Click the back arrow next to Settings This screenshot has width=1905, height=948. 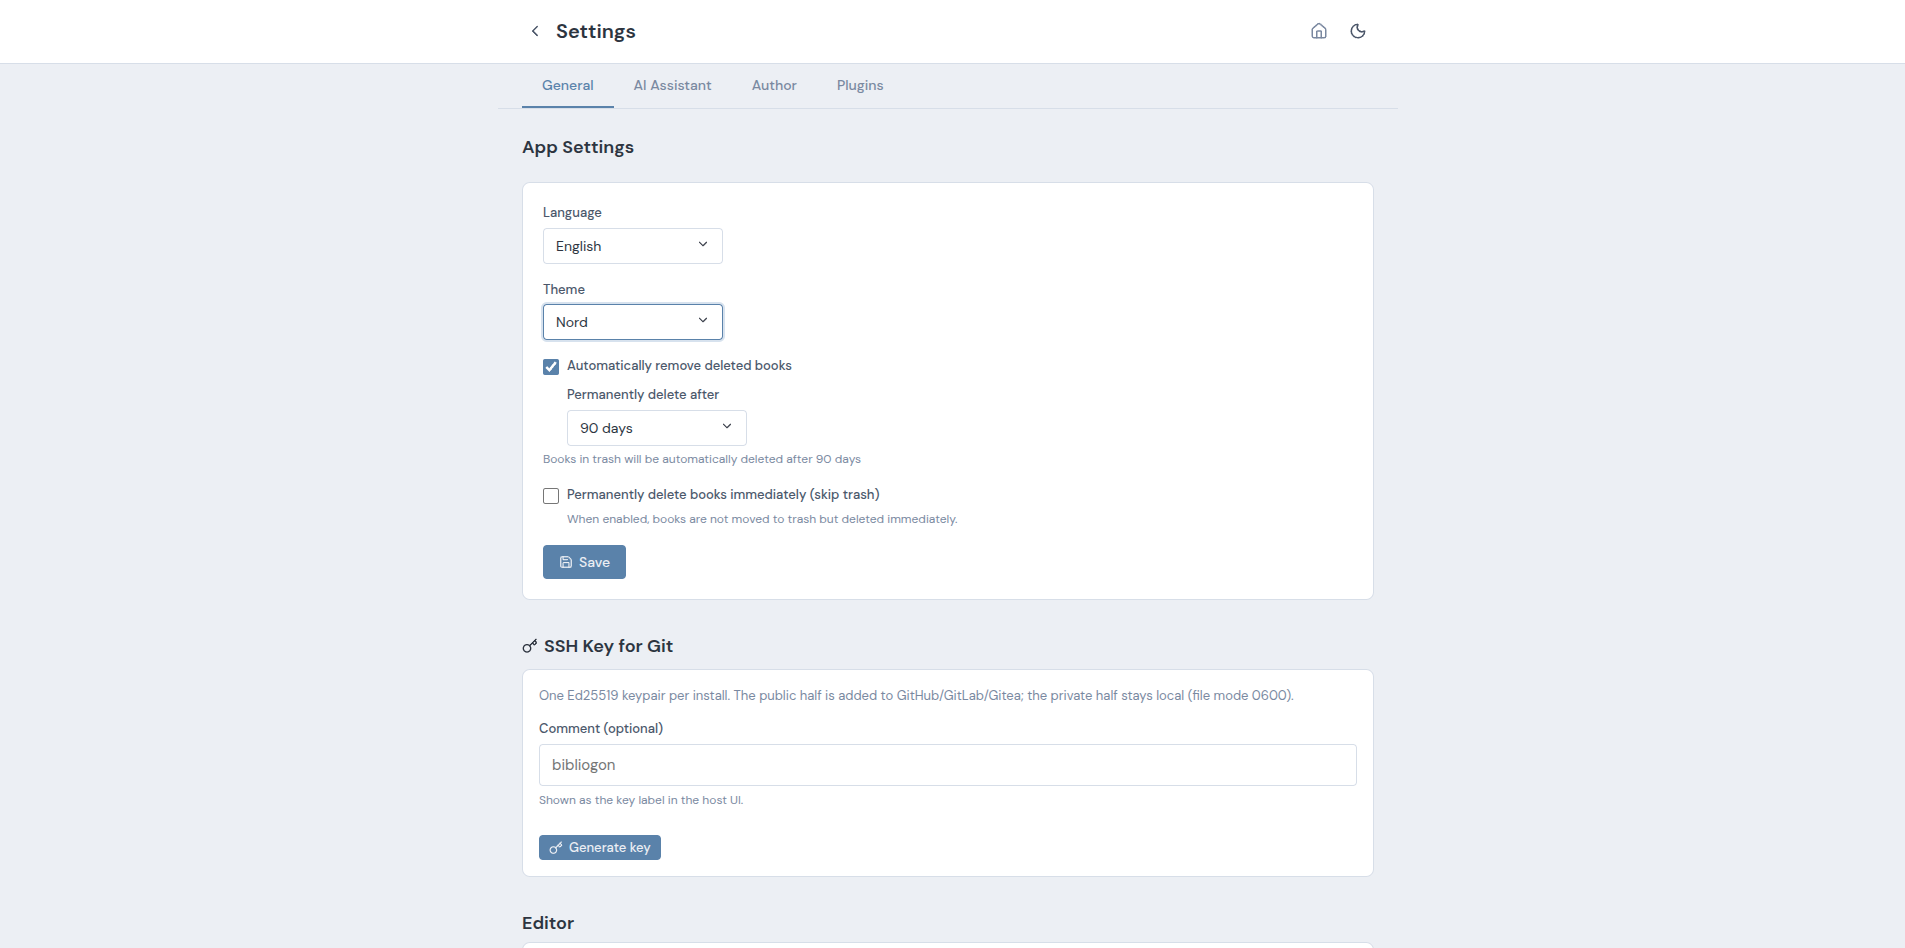pyautogui.click(x=535, y=31)
